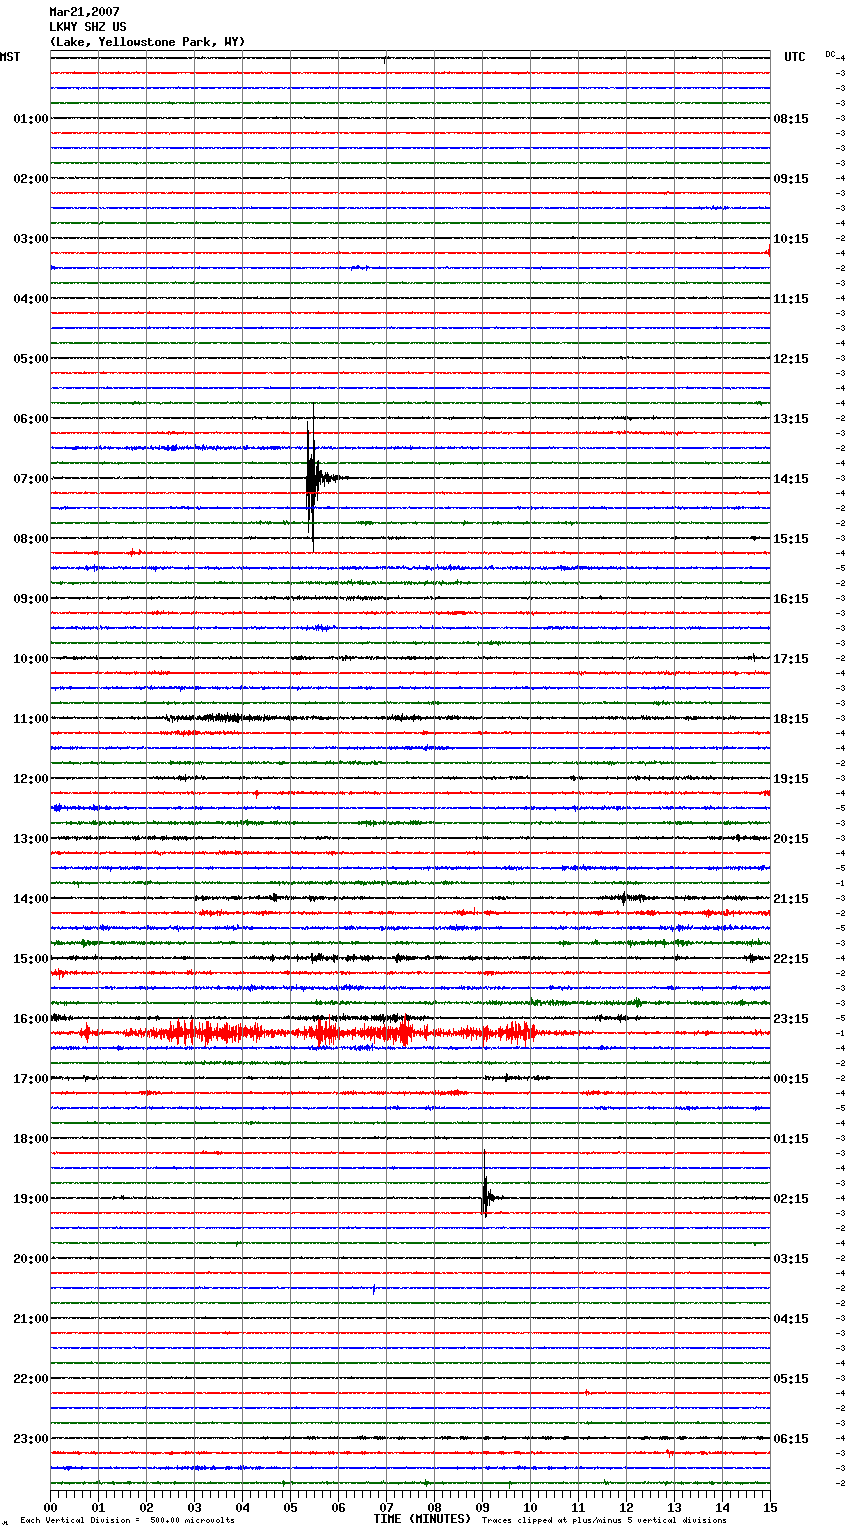Screen dimensions: 850x1534
Task: Click the "(Lake, Yellowstone Park, WY)" subtitle
Action: click(147, 42)
